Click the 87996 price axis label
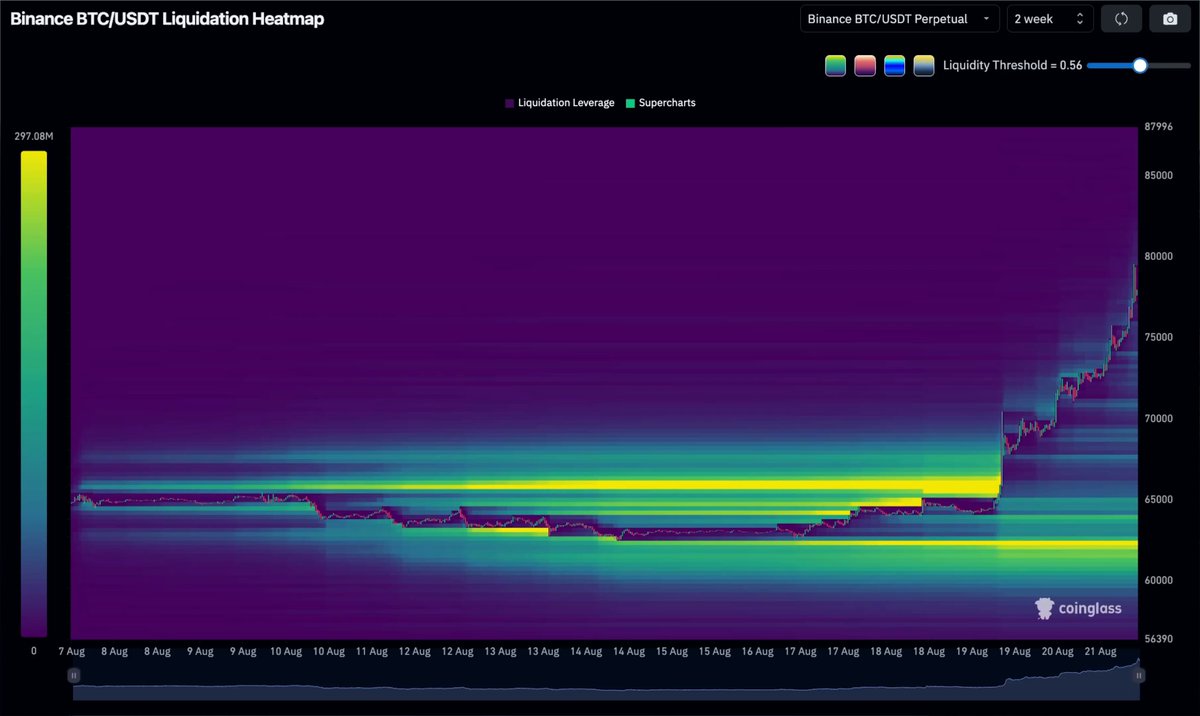 tap(1158, 126)
